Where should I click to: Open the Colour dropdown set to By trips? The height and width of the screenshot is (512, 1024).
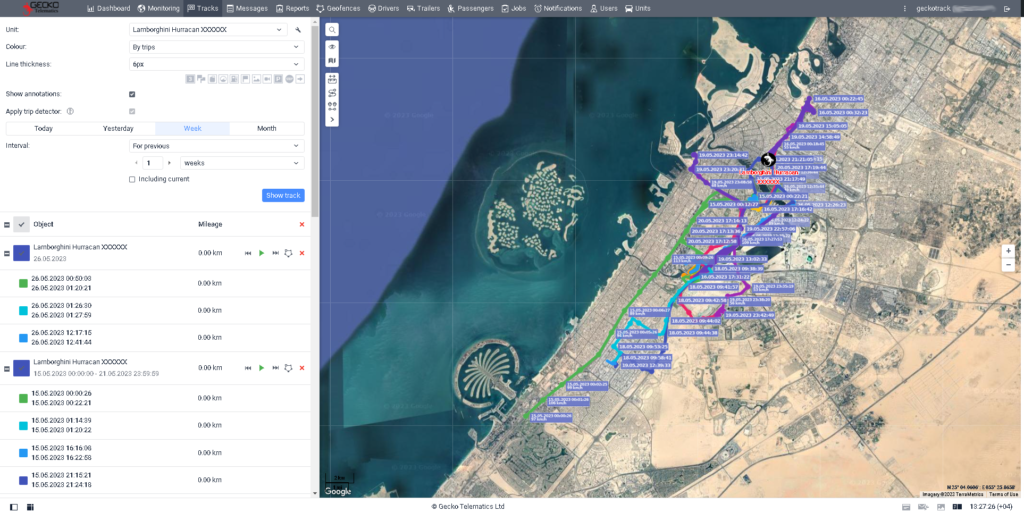(x=216, y=47)
